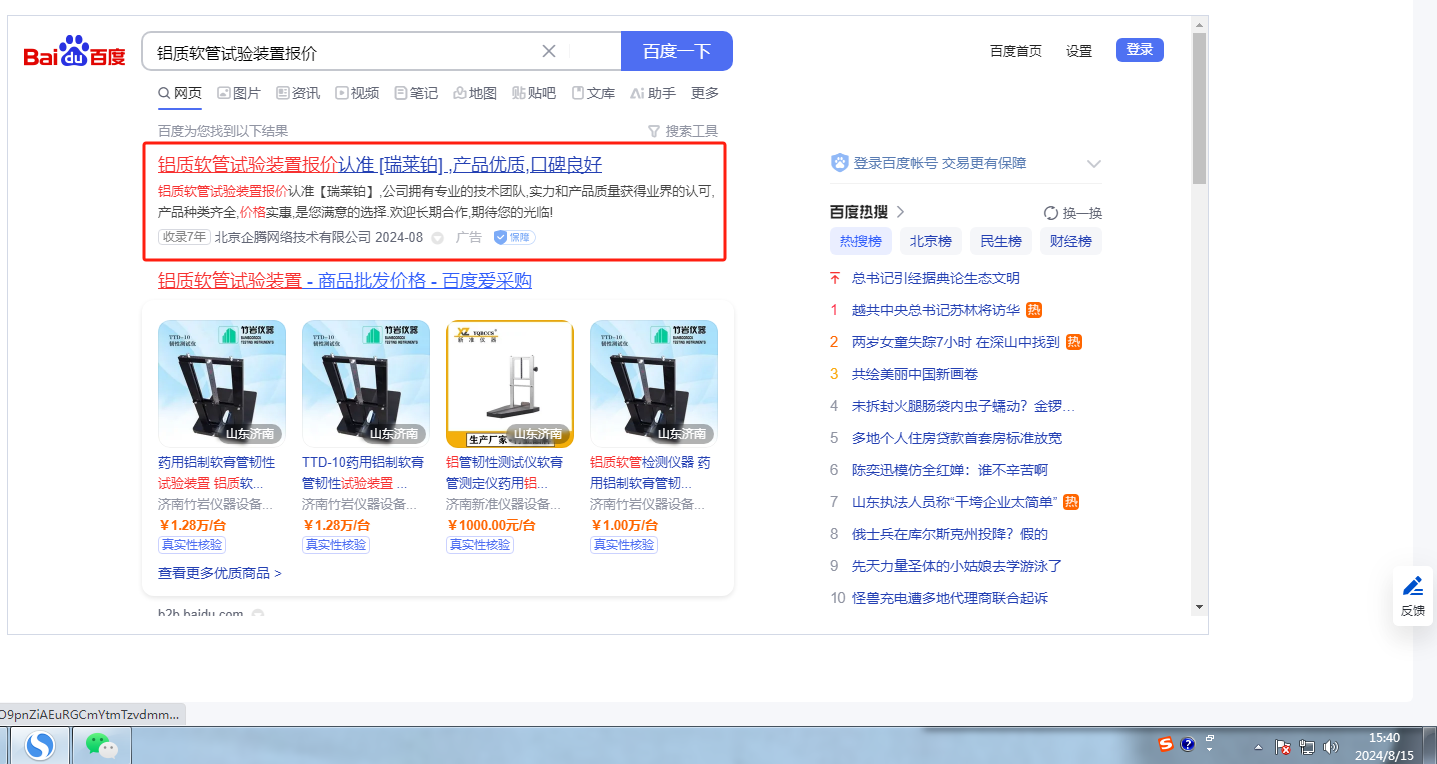Switch to the 地图 tab
This screenshot has height=764, width=1437.
pyautogui.click(x=475, y=93)
